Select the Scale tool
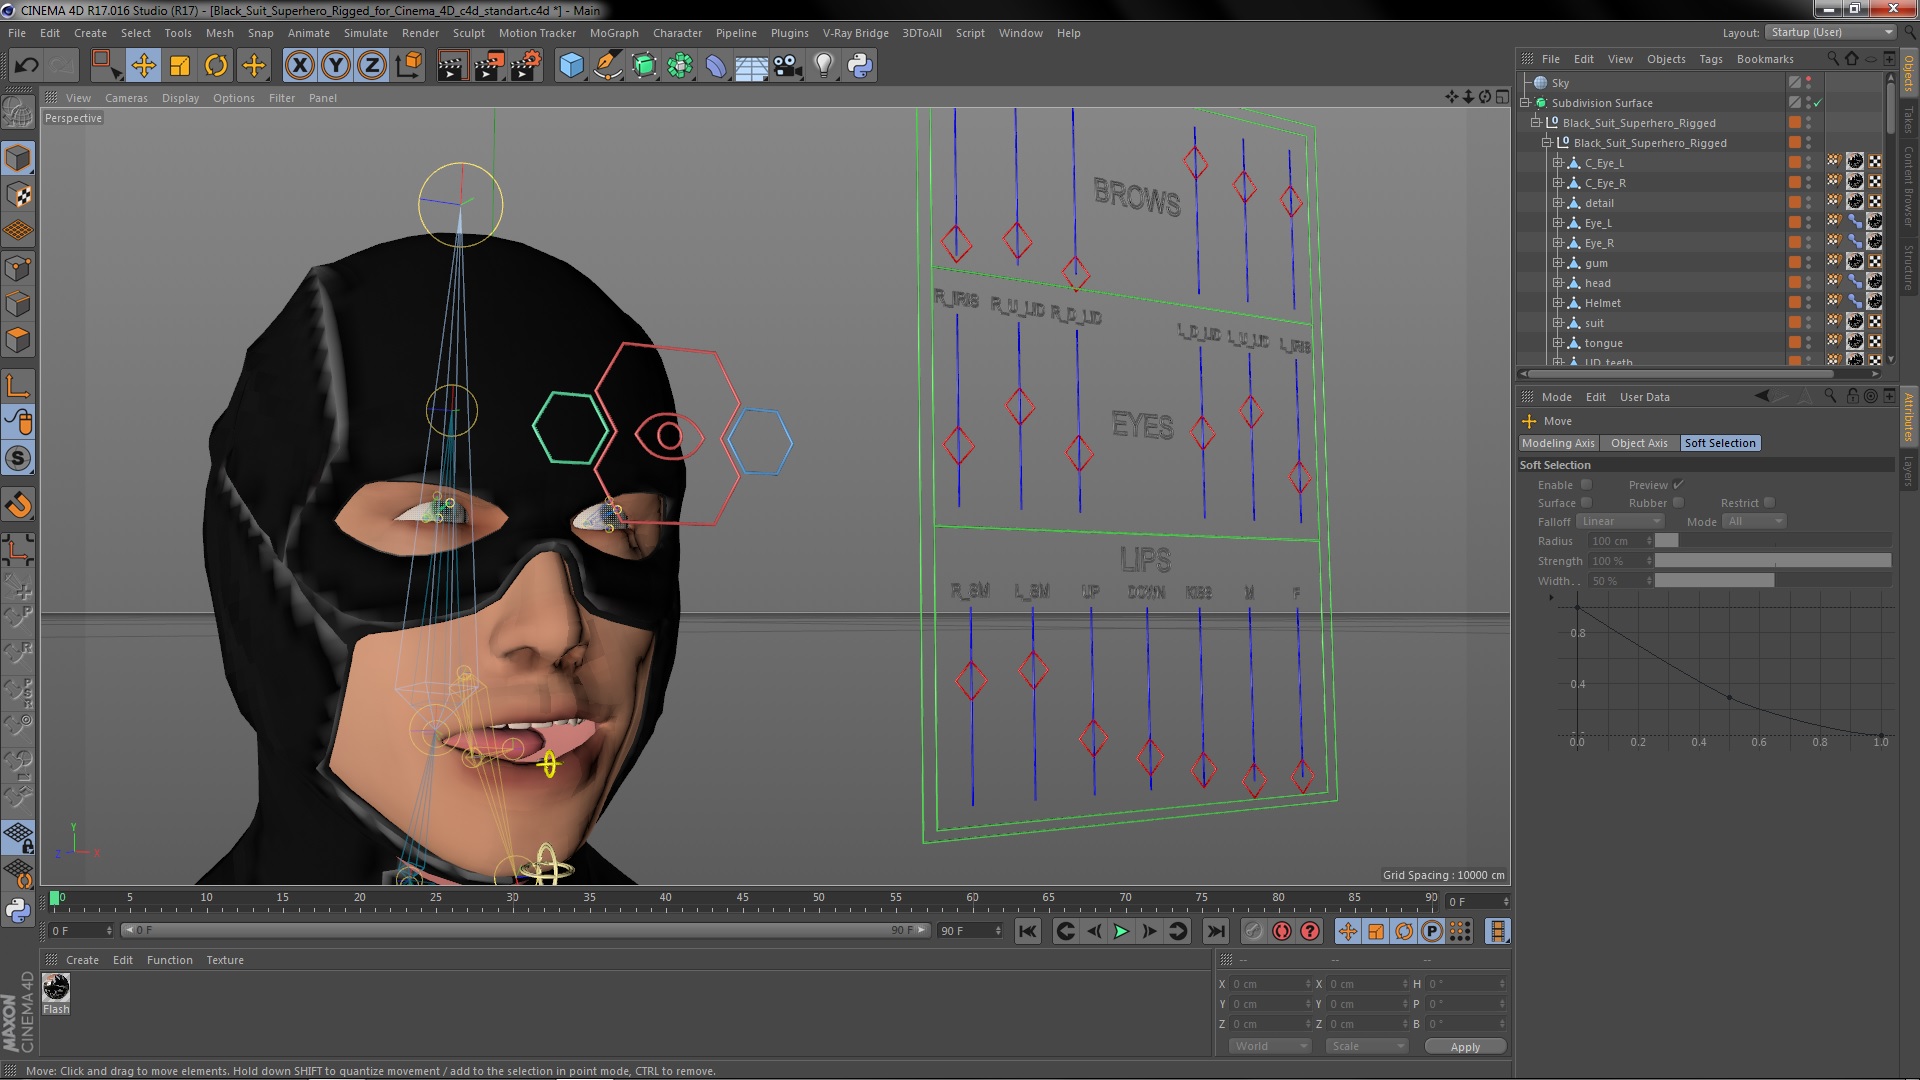This screenshot has width=1920, height=1080. (180, 66)
